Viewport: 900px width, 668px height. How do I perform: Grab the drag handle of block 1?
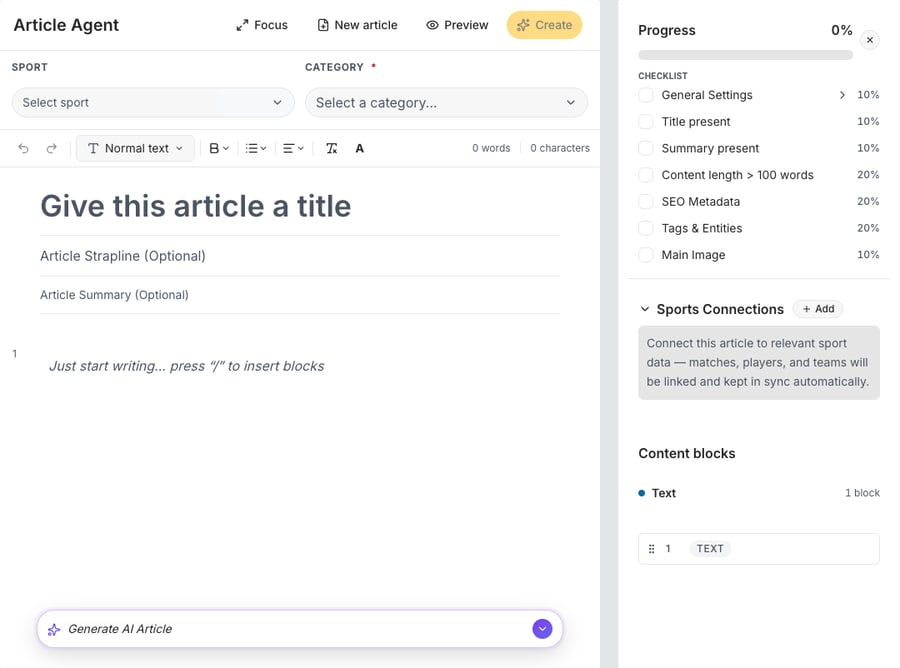click(x=651, y=549)
